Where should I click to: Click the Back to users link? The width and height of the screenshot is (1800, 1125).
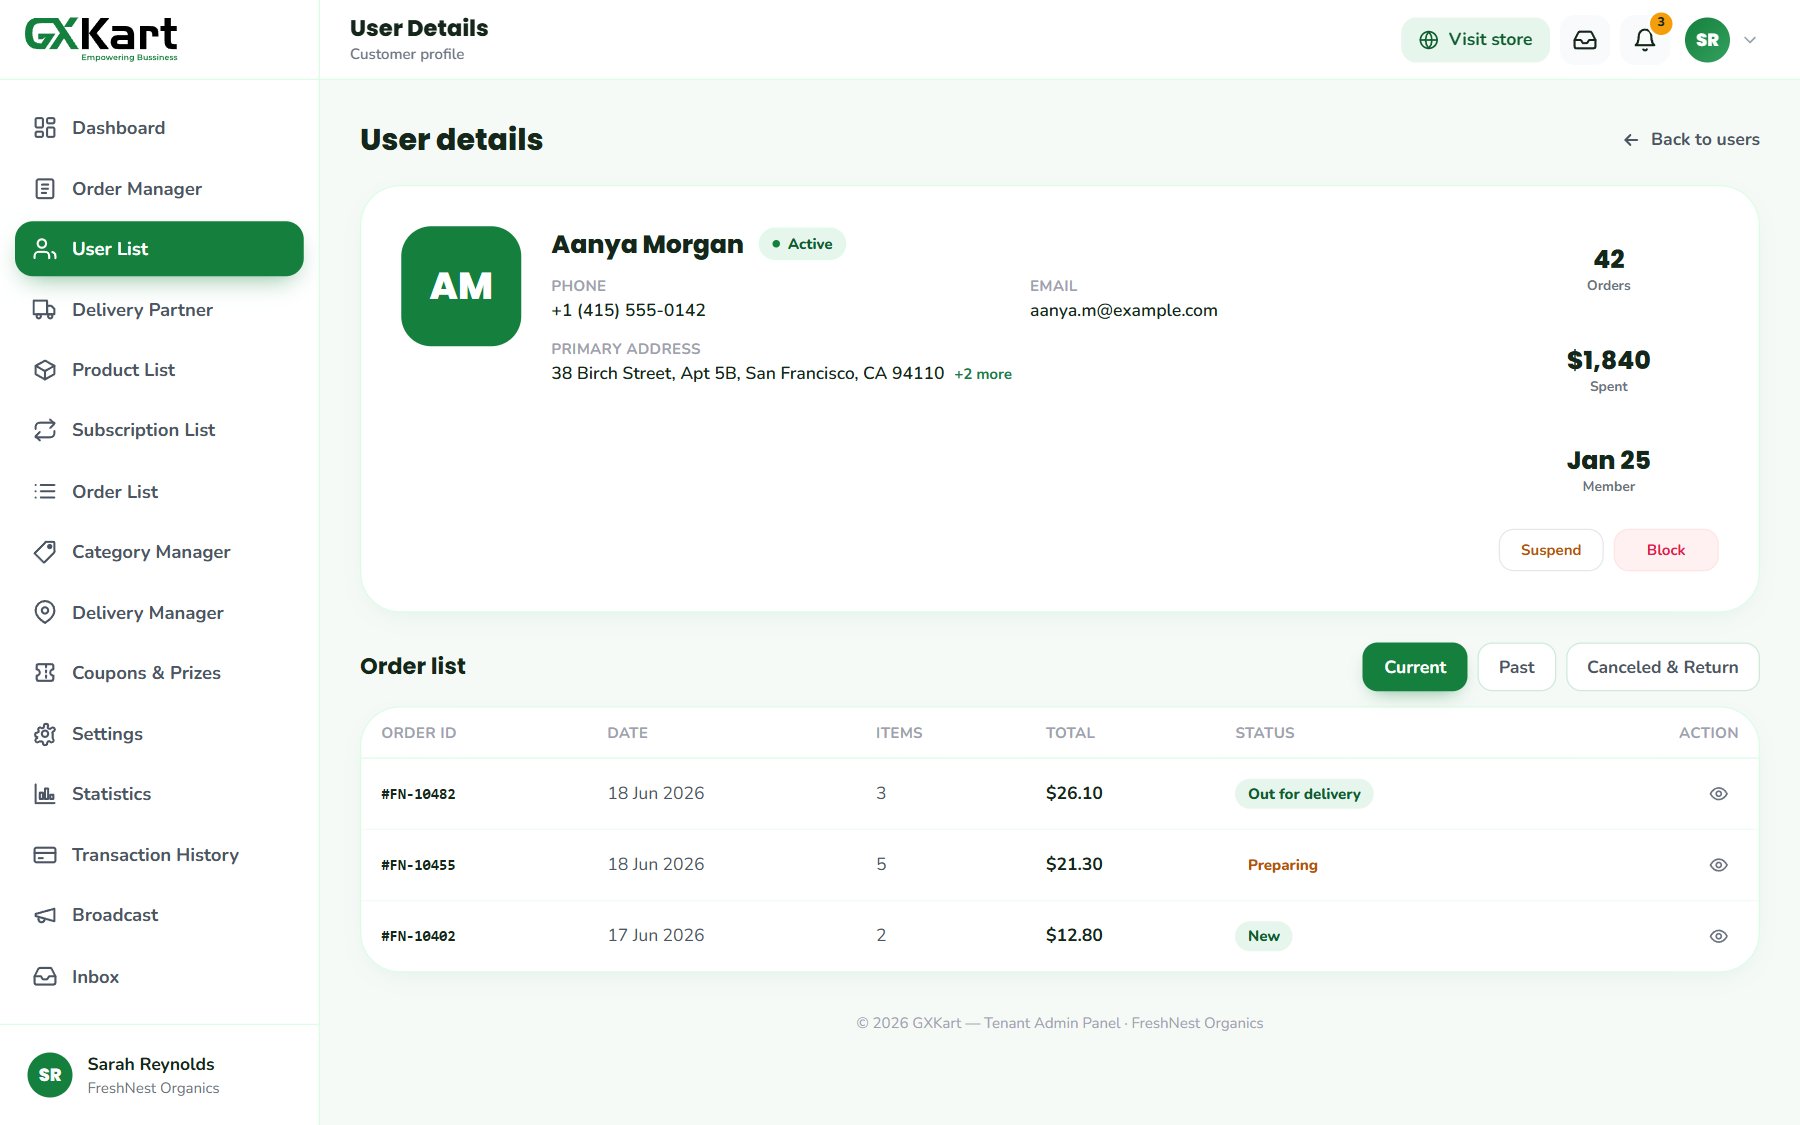[x=1691, y=140]
